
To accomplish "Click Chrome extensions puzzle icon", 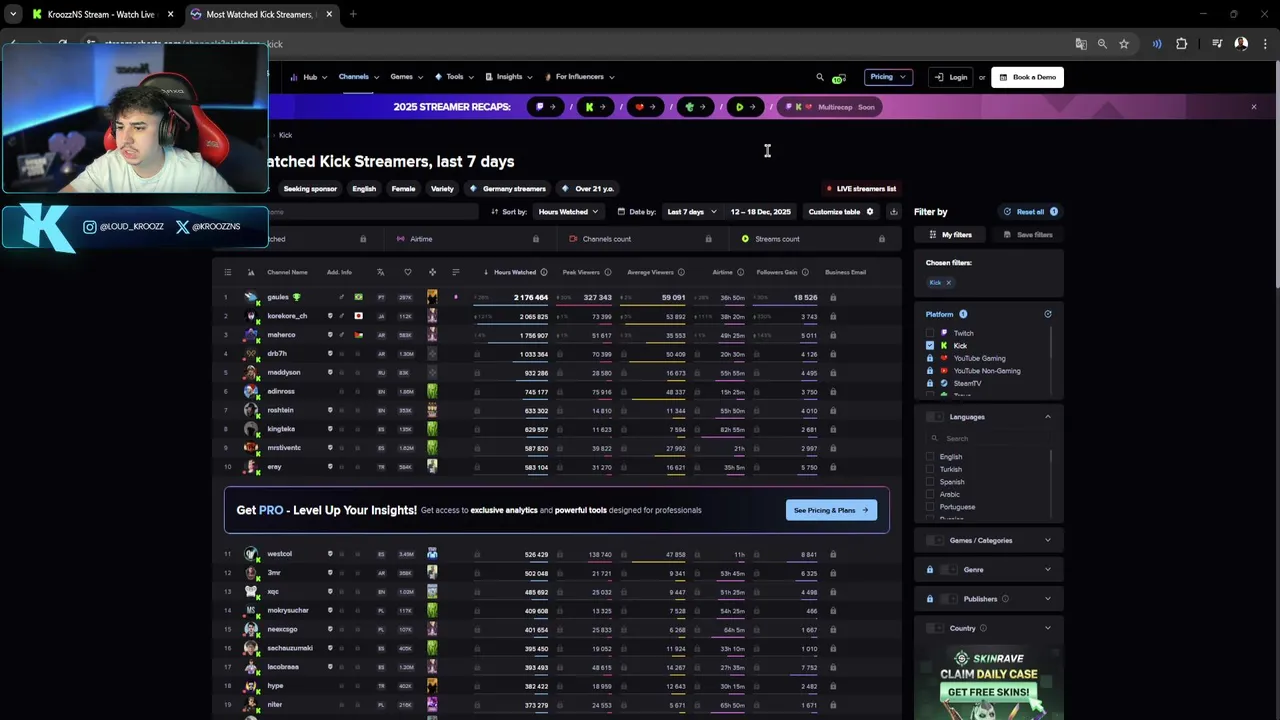I will pyautogui.click(x=1181, y=44).
